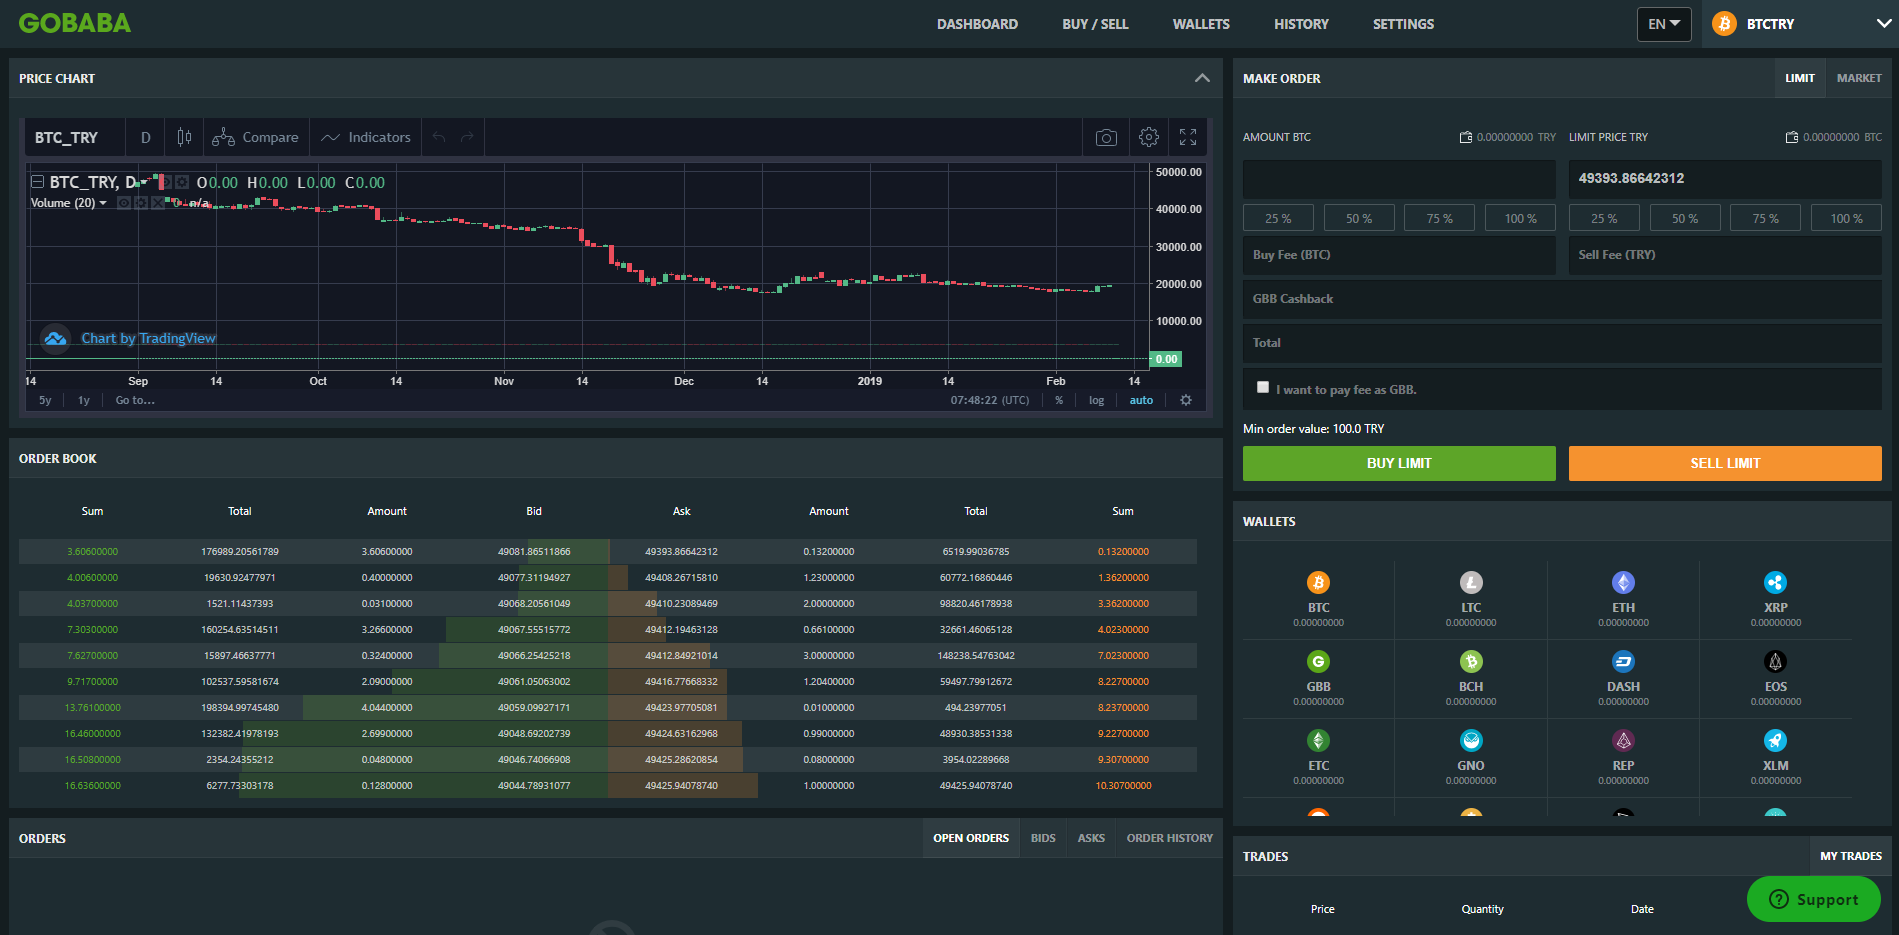
Task: Take a chart snapshot with the camera icon
Action: [1106, 138]
